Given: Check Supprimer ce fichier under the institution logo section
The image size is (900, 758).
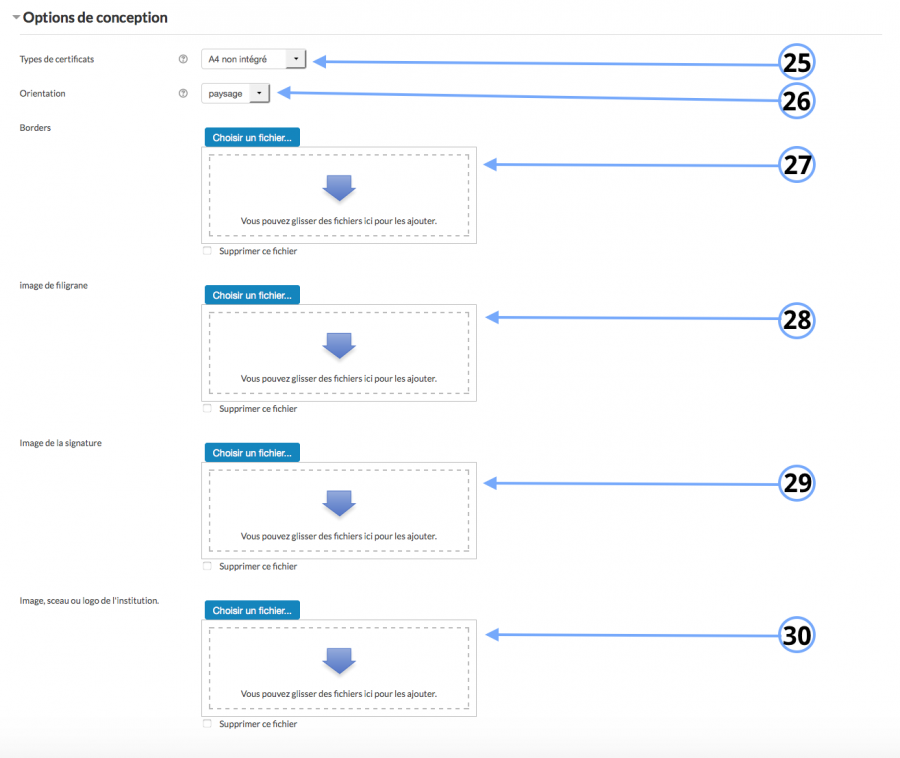Looking at the screenshot, I should click(x=206, y=723).
